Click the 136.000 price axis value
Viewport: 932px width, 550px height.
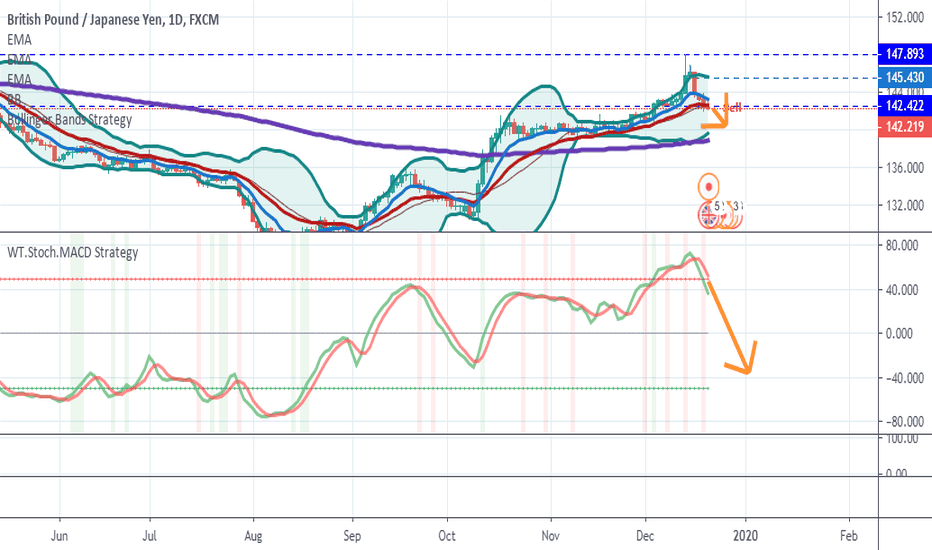click(x=904, y=168)
